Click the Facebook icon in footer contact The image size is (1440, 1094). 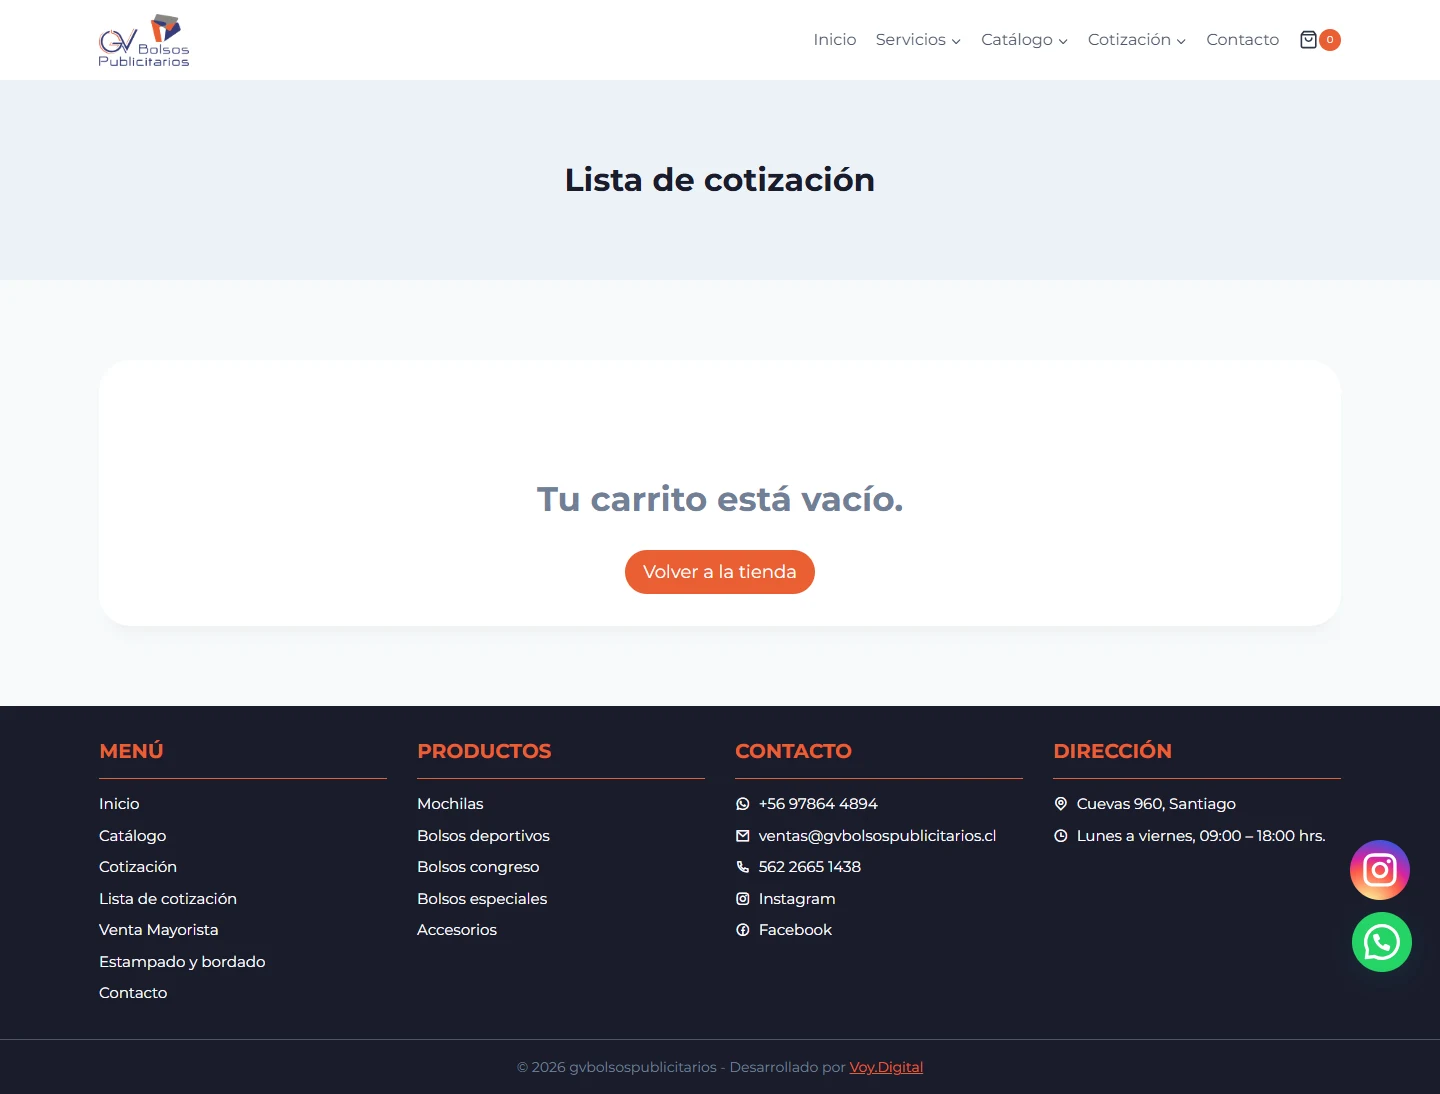coord(743,930)
